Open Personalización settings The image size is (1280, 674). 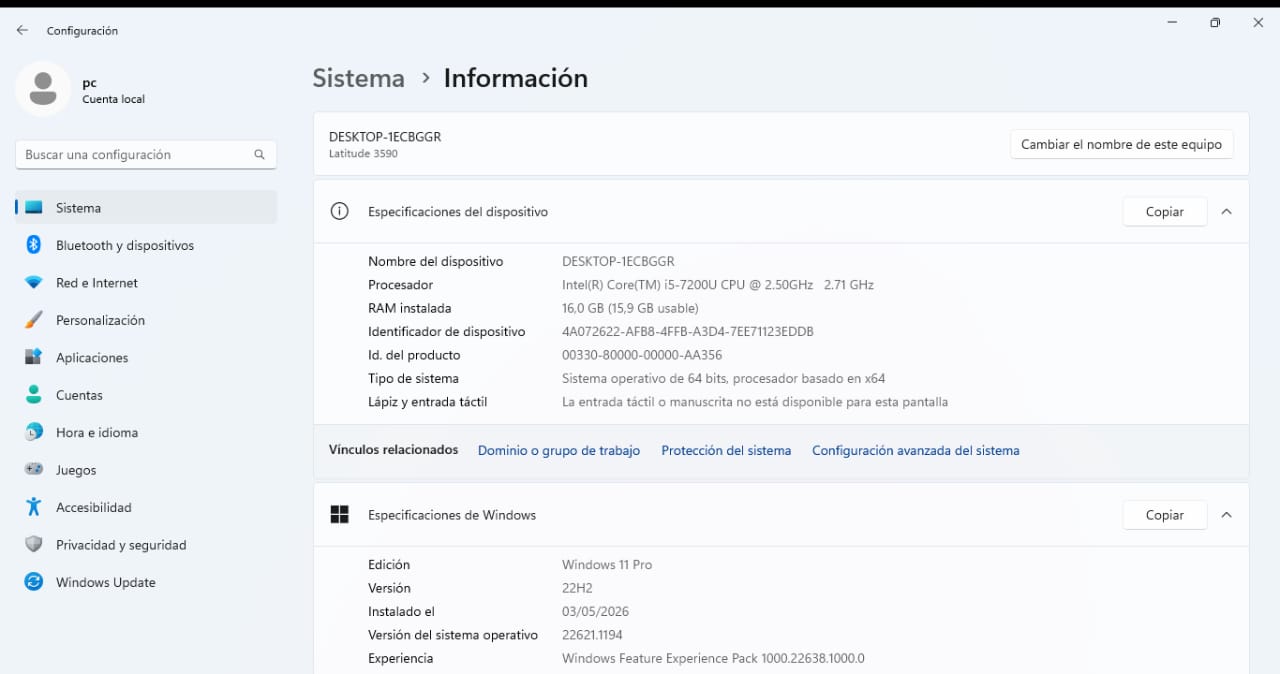click(x=146, y=320)
